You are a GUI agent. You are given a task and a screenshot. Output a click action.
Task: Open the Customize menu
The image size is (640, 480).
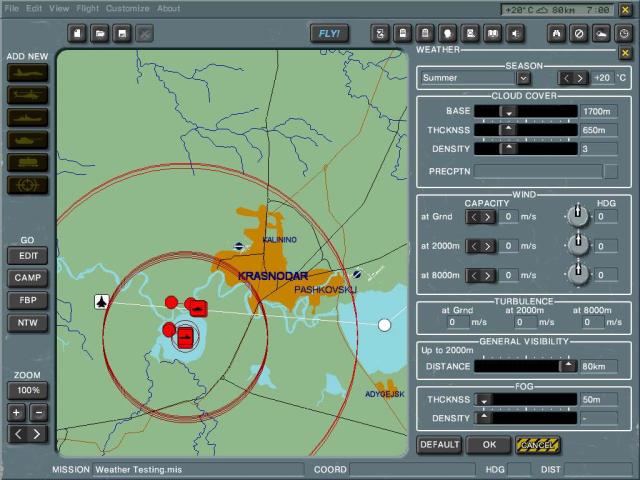128,8
